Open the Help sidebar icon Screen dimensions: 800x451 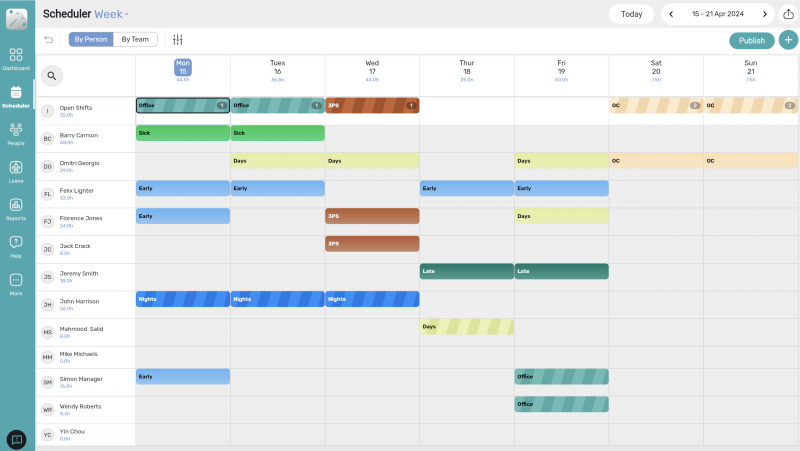(x=16, y=244)
